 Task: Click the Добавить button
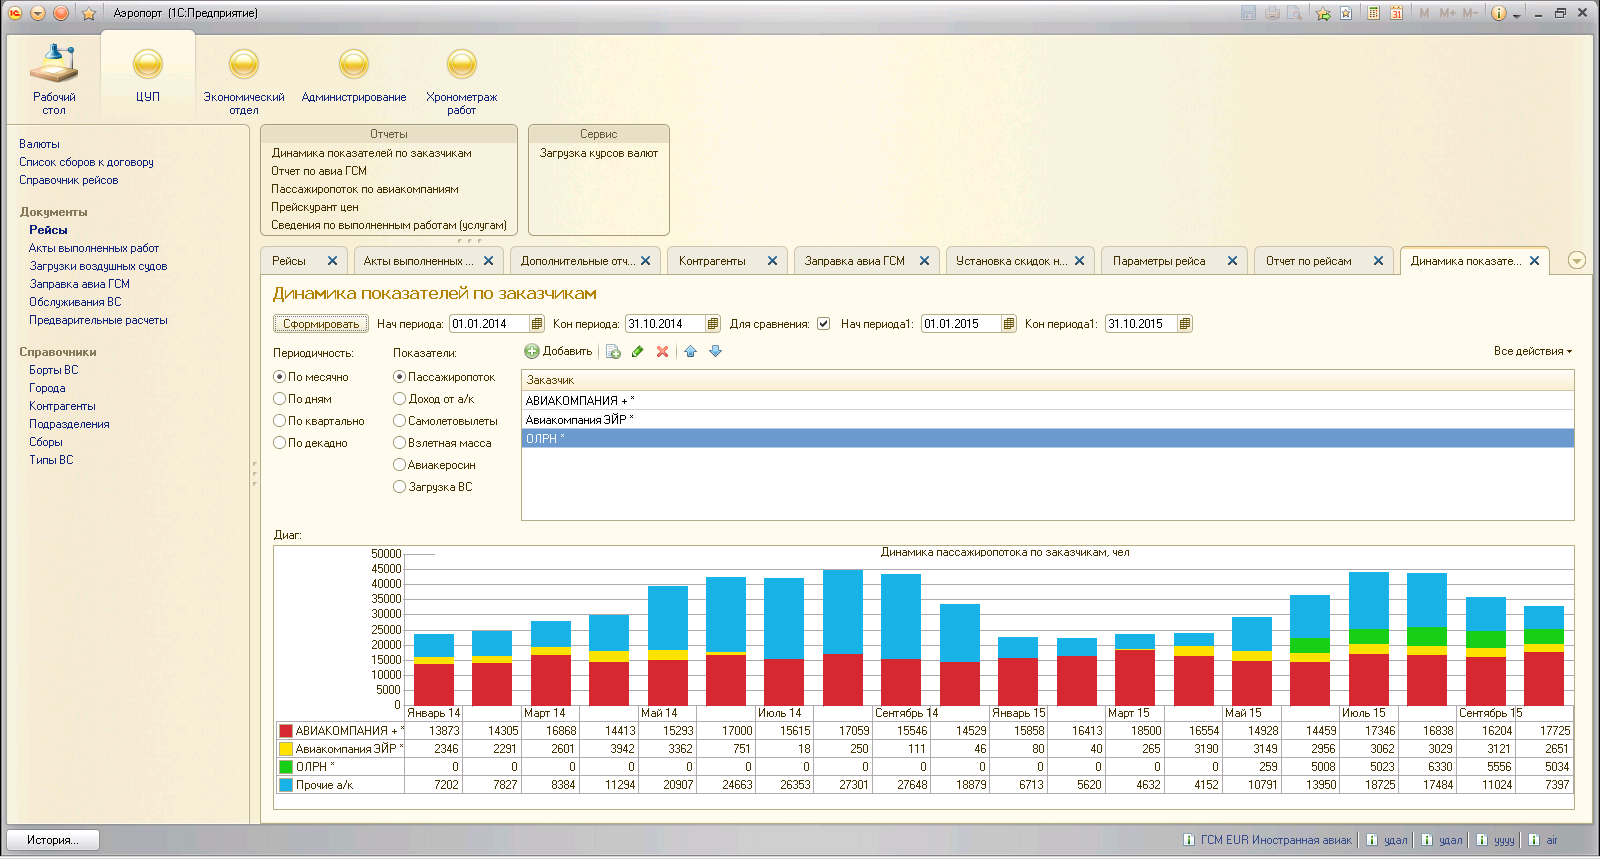pos(559,351)
